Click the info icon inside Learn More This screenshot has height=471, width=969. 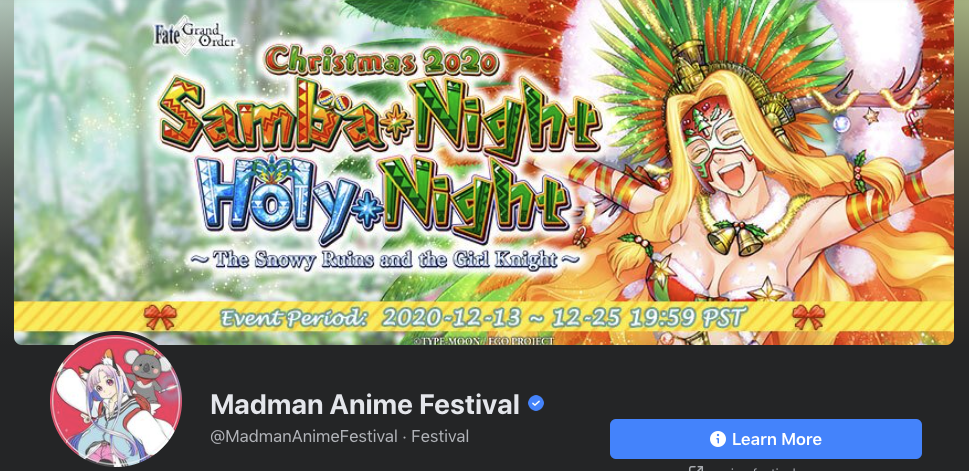tap(717, 439)
